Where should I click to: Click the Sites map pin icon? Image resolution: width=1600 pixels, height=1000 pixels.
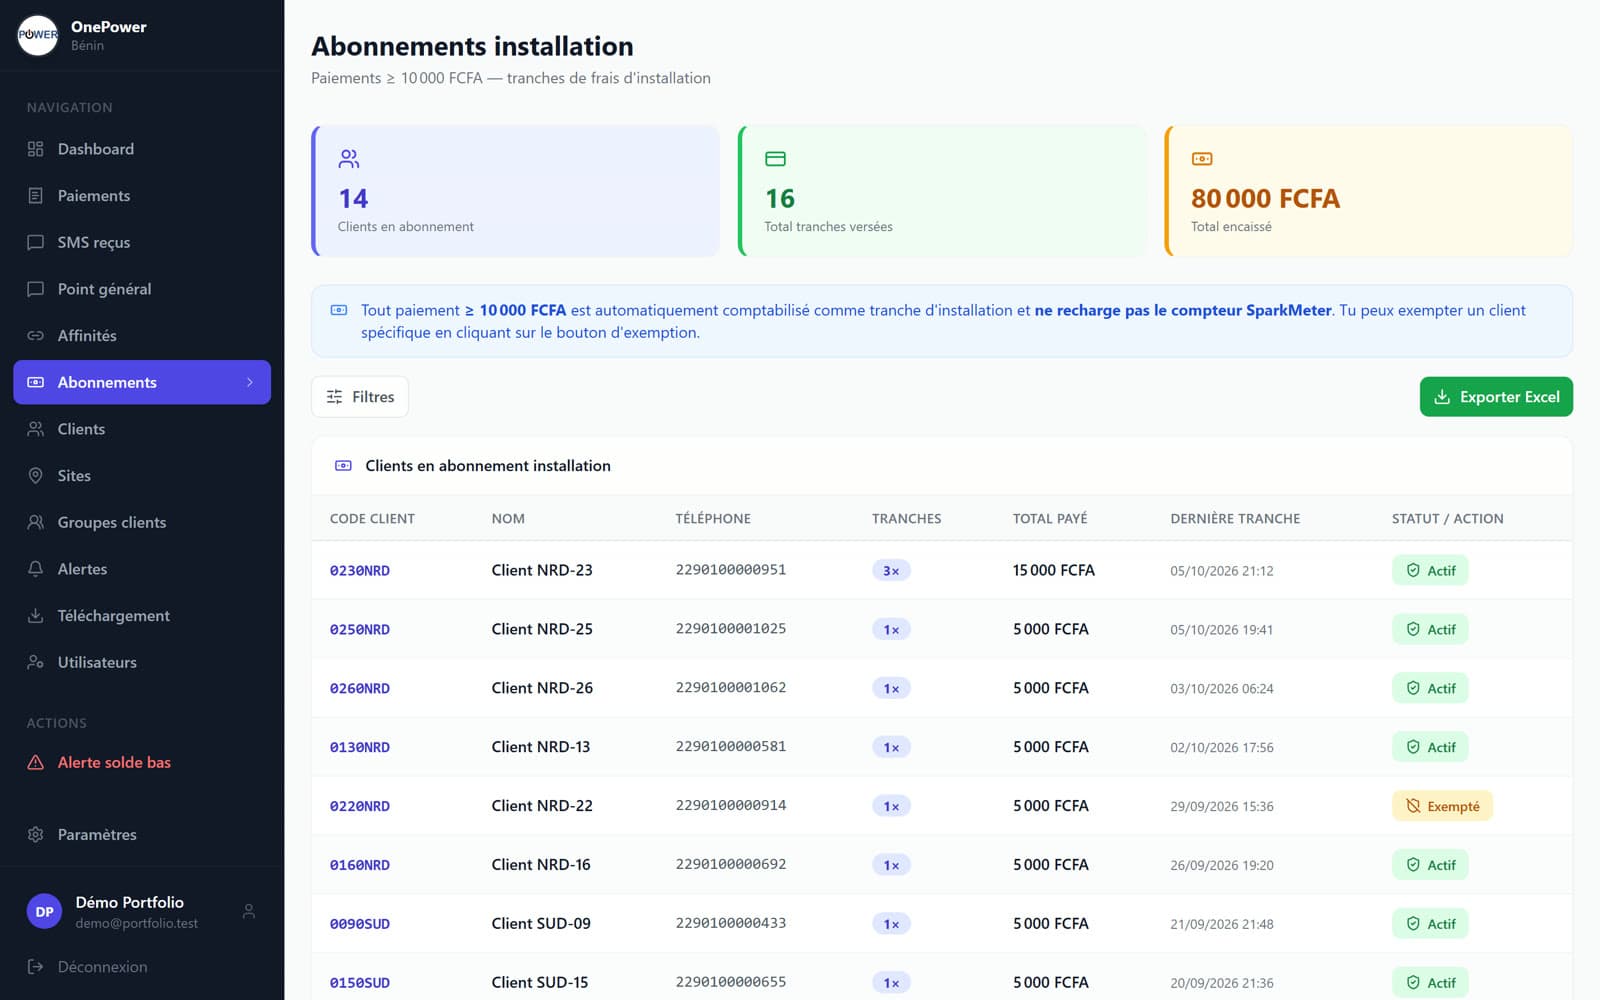(36, 476)
